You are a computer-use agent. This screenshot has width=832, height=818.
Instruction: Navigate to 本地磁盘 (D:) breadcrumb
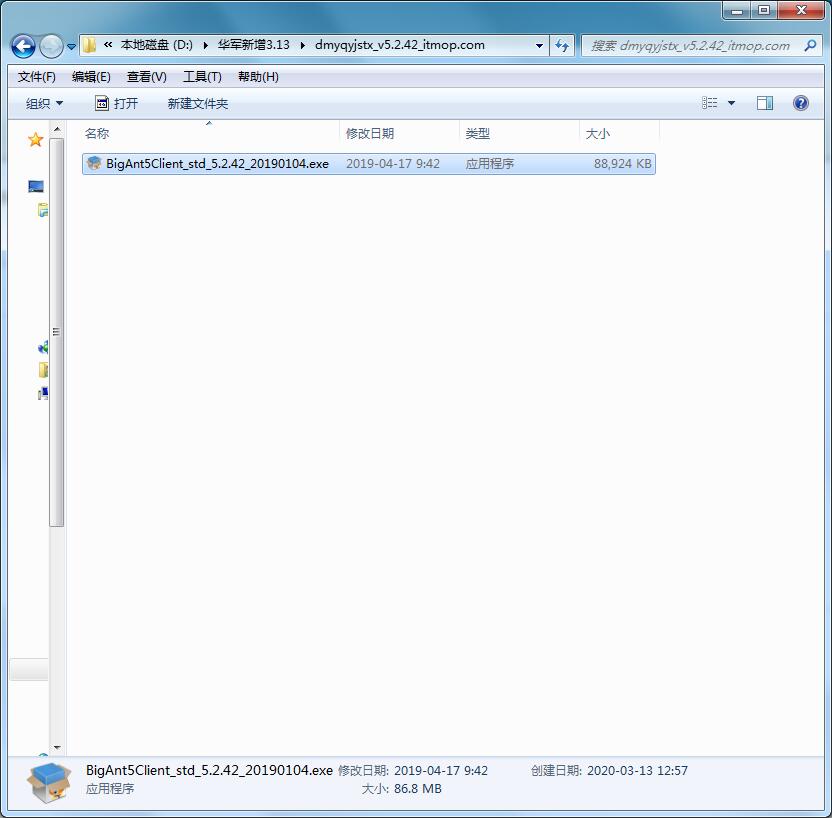click(x=157, y=45)
